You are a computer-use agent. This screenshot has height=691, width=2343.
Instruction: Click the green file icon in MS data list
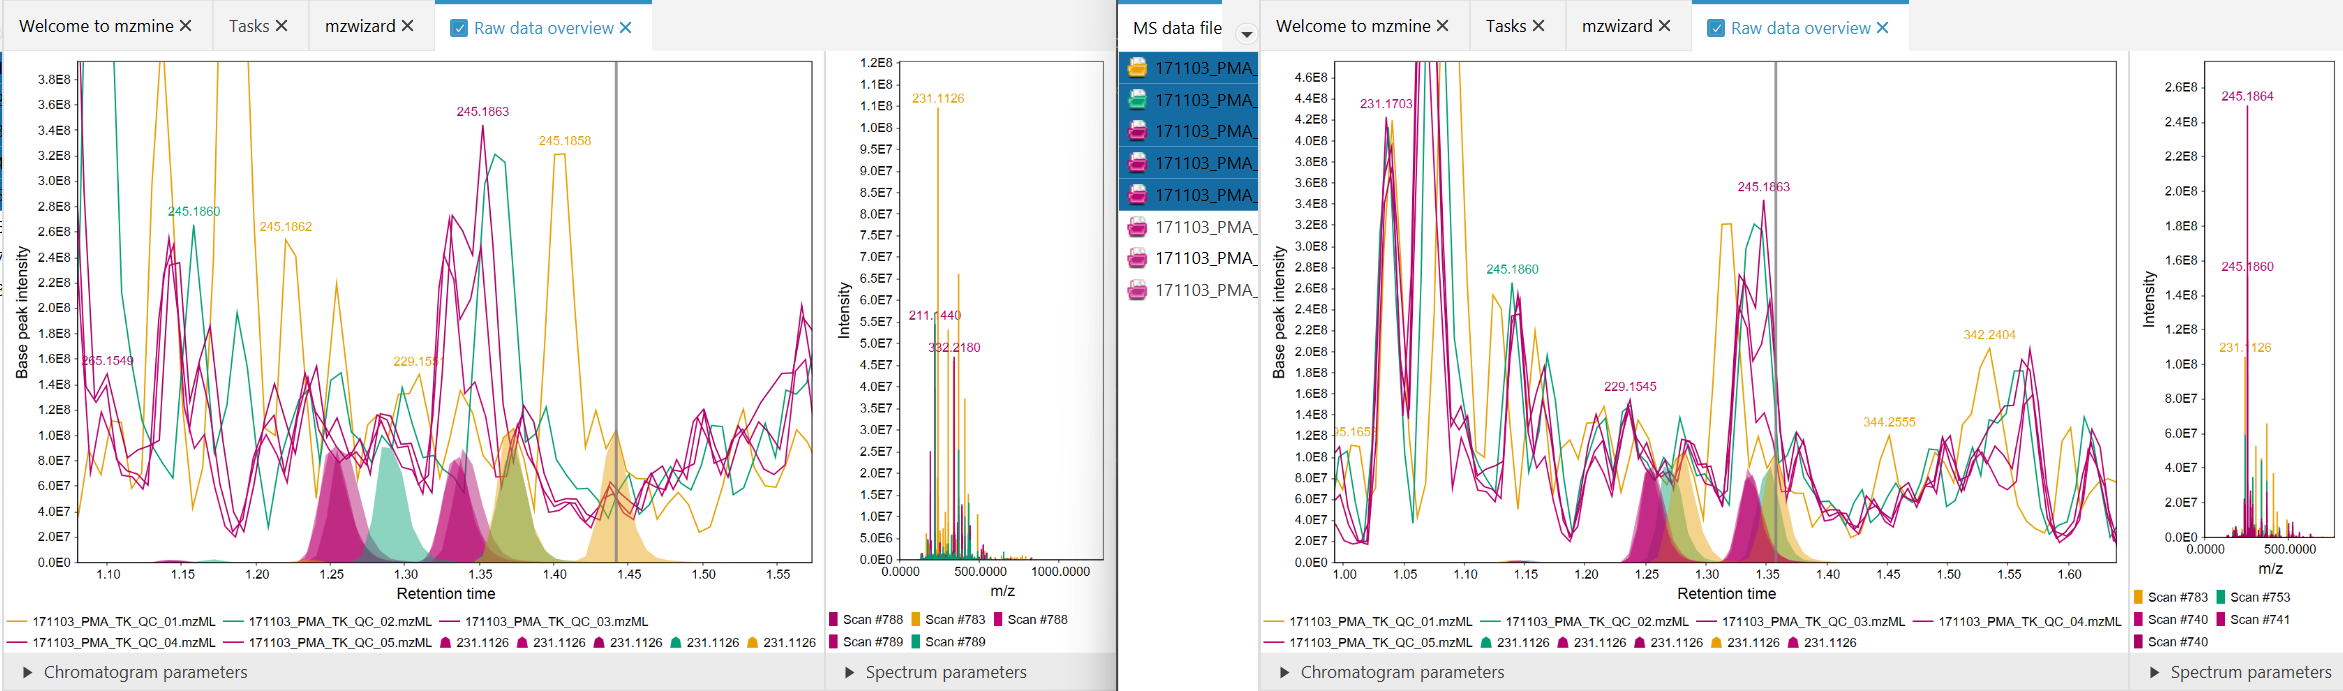[x=1137, y=100]
